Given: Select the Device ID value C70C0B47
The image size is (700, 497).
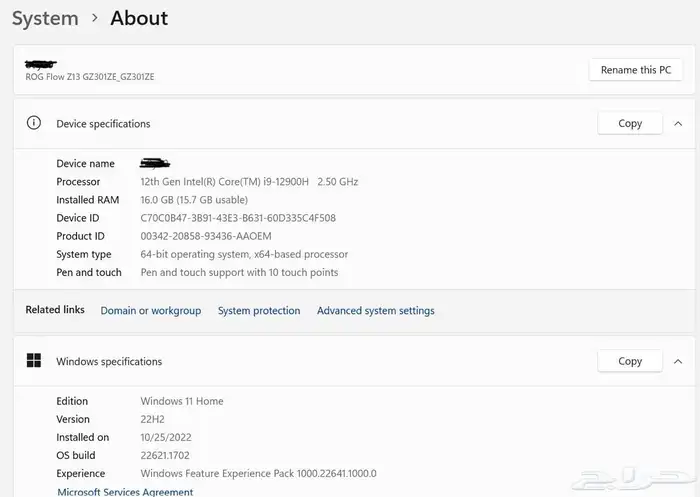Looking at the screenshot, I should [x=238, y=218].
